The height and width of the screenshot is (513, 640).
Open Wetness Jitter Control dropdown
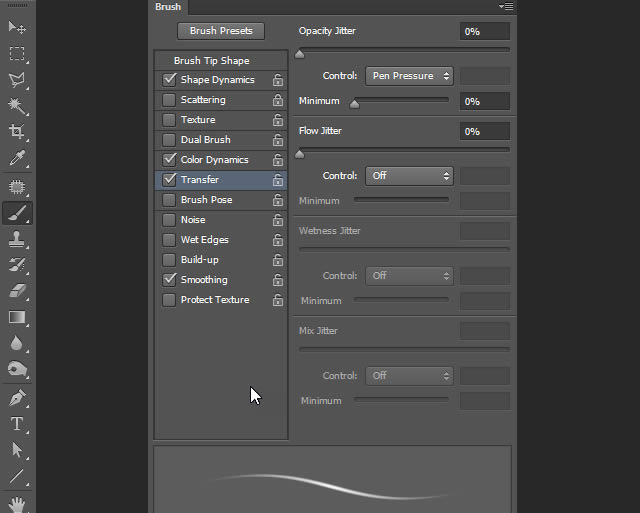point(409,276)
